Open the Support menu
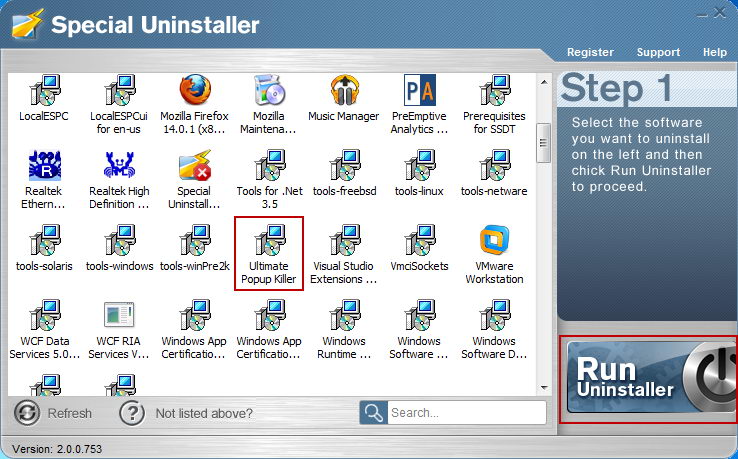Viewport: 738px width, 459px height. pyautogui.click(x=658, y=52)
